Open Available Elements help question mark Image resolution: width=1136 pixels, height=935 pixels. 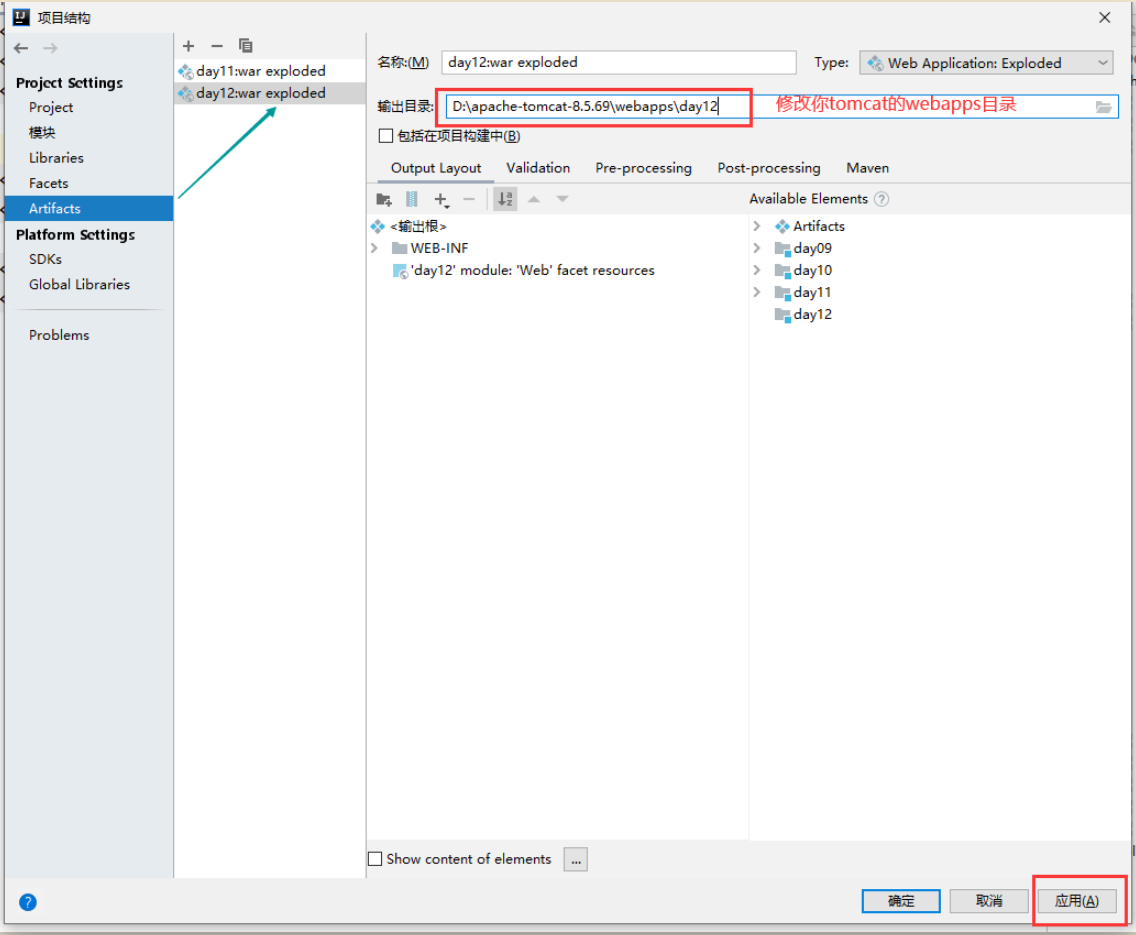click(881, 199)
